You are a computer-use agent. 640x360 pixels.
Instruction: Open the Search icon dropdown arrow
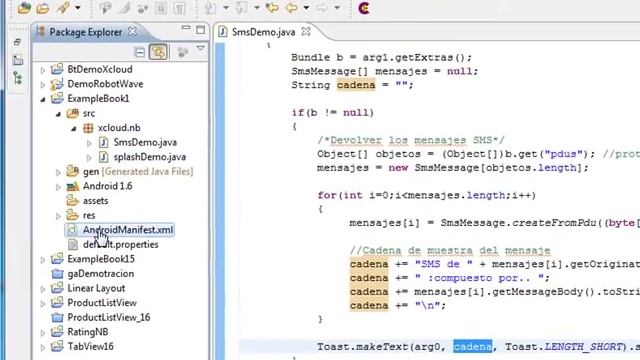[x=78, y=8]
